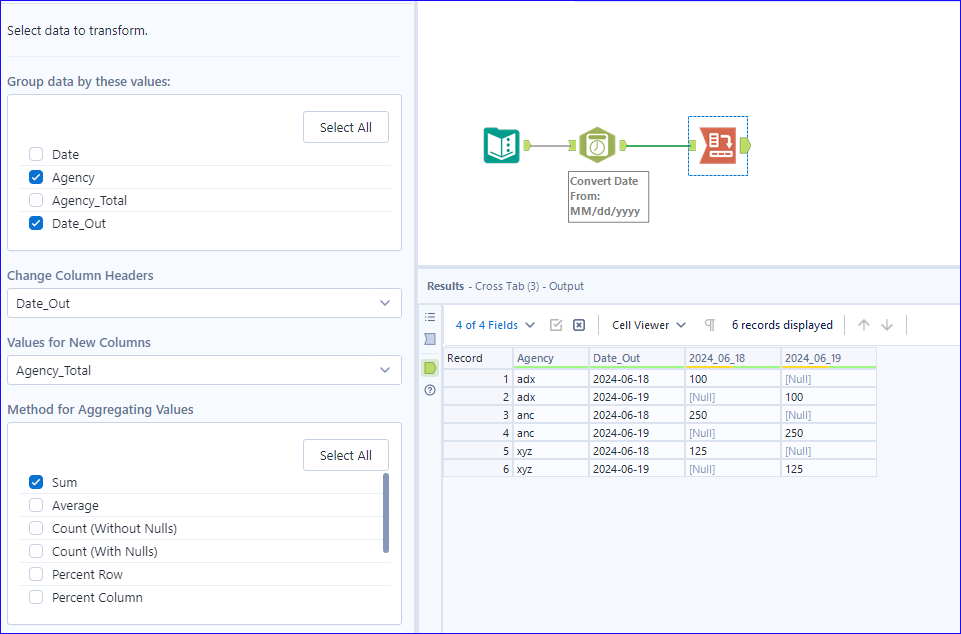Click the DateTime tool output anchor
The width and height of the screenshot is (961, 634).
tap(623, 145)
